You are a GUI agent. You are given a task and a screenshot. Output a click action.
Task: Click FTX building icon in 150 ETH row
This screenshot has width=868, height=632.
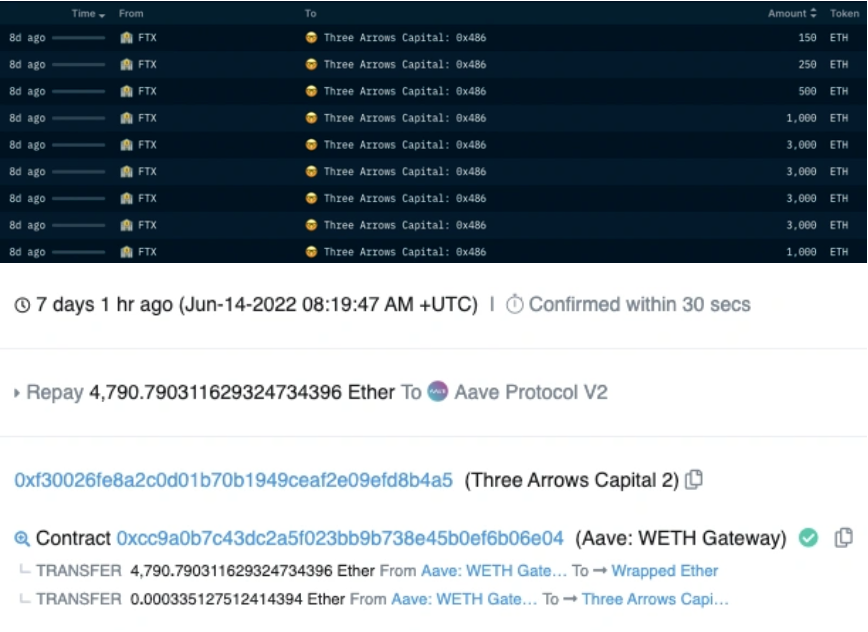click(x=126, y=38)
